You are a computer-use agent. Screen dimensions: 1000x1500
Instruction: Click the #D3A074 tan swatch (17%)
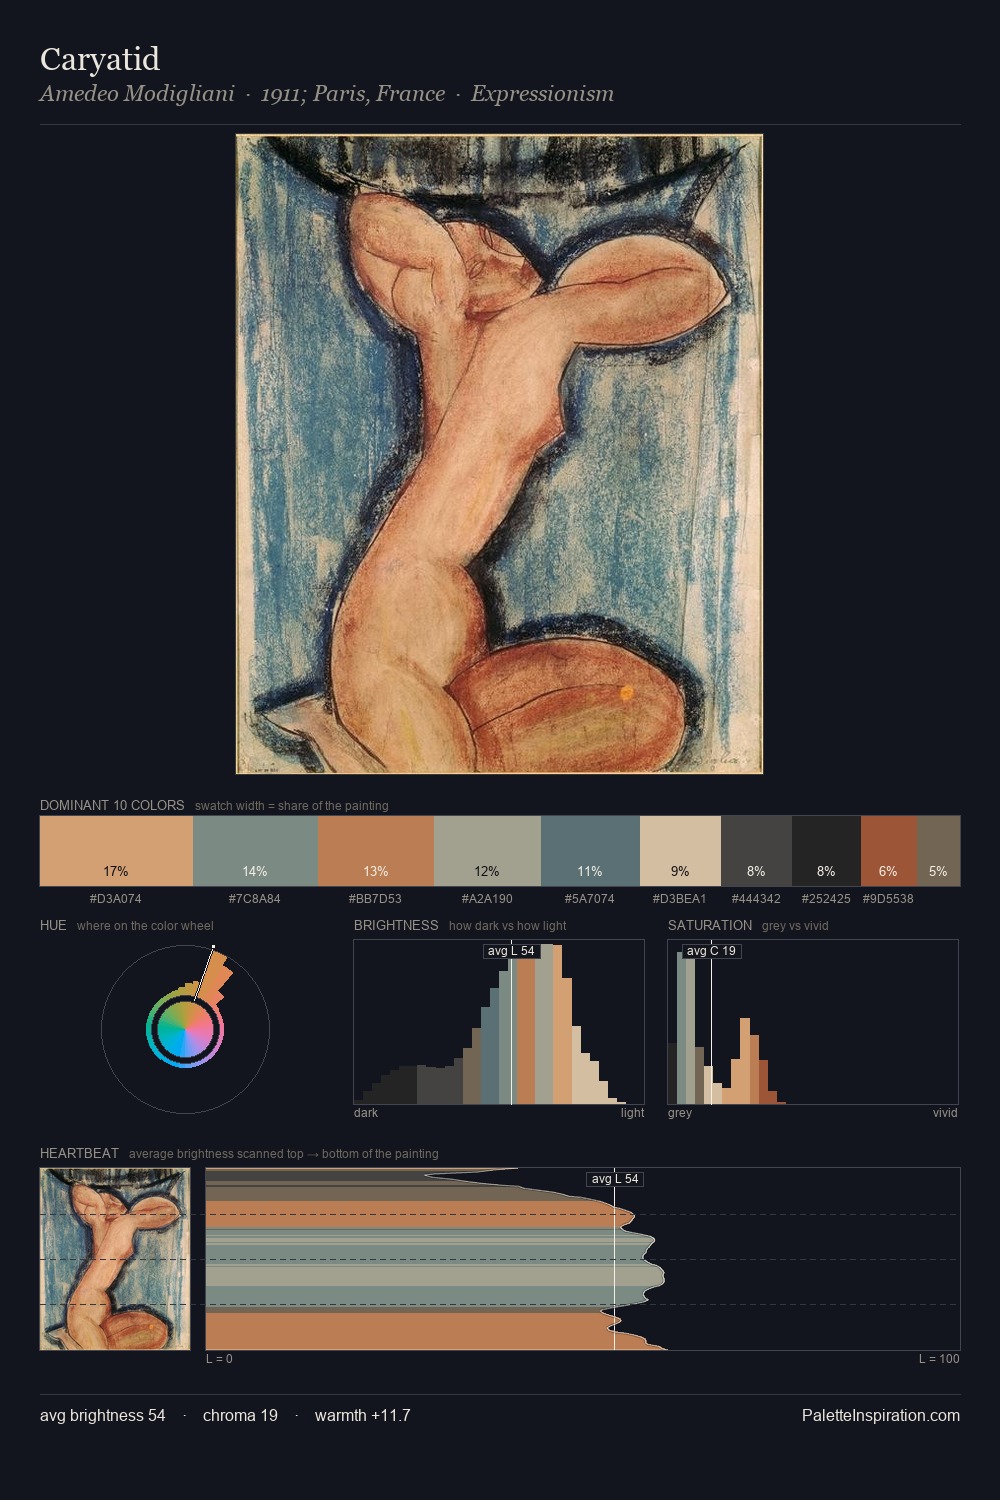[x=116, y=851]
